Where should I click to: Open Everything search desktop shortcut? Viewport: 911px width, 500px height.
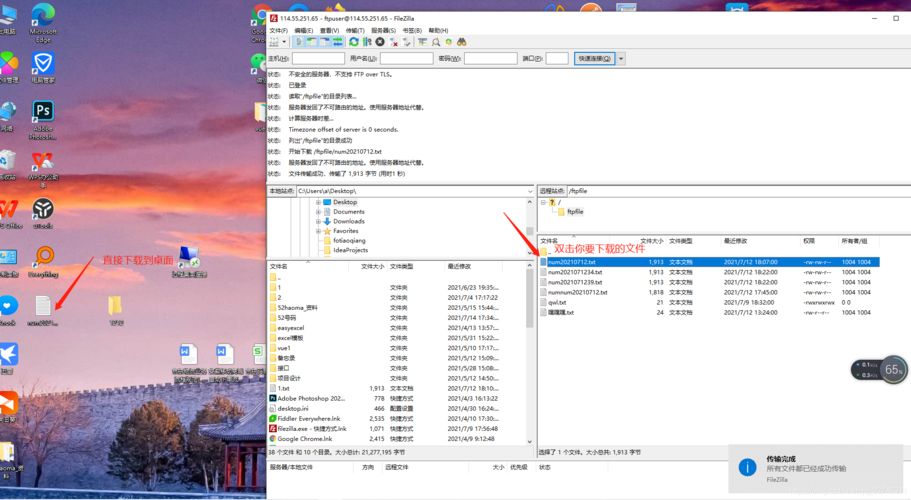coord(43,262)
